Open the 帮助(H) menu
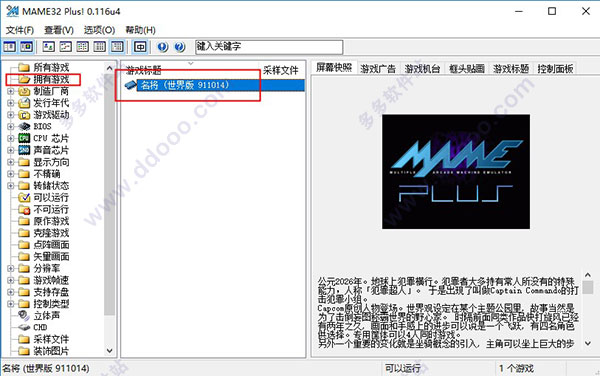Screen dimensions: 600x376 140,30
